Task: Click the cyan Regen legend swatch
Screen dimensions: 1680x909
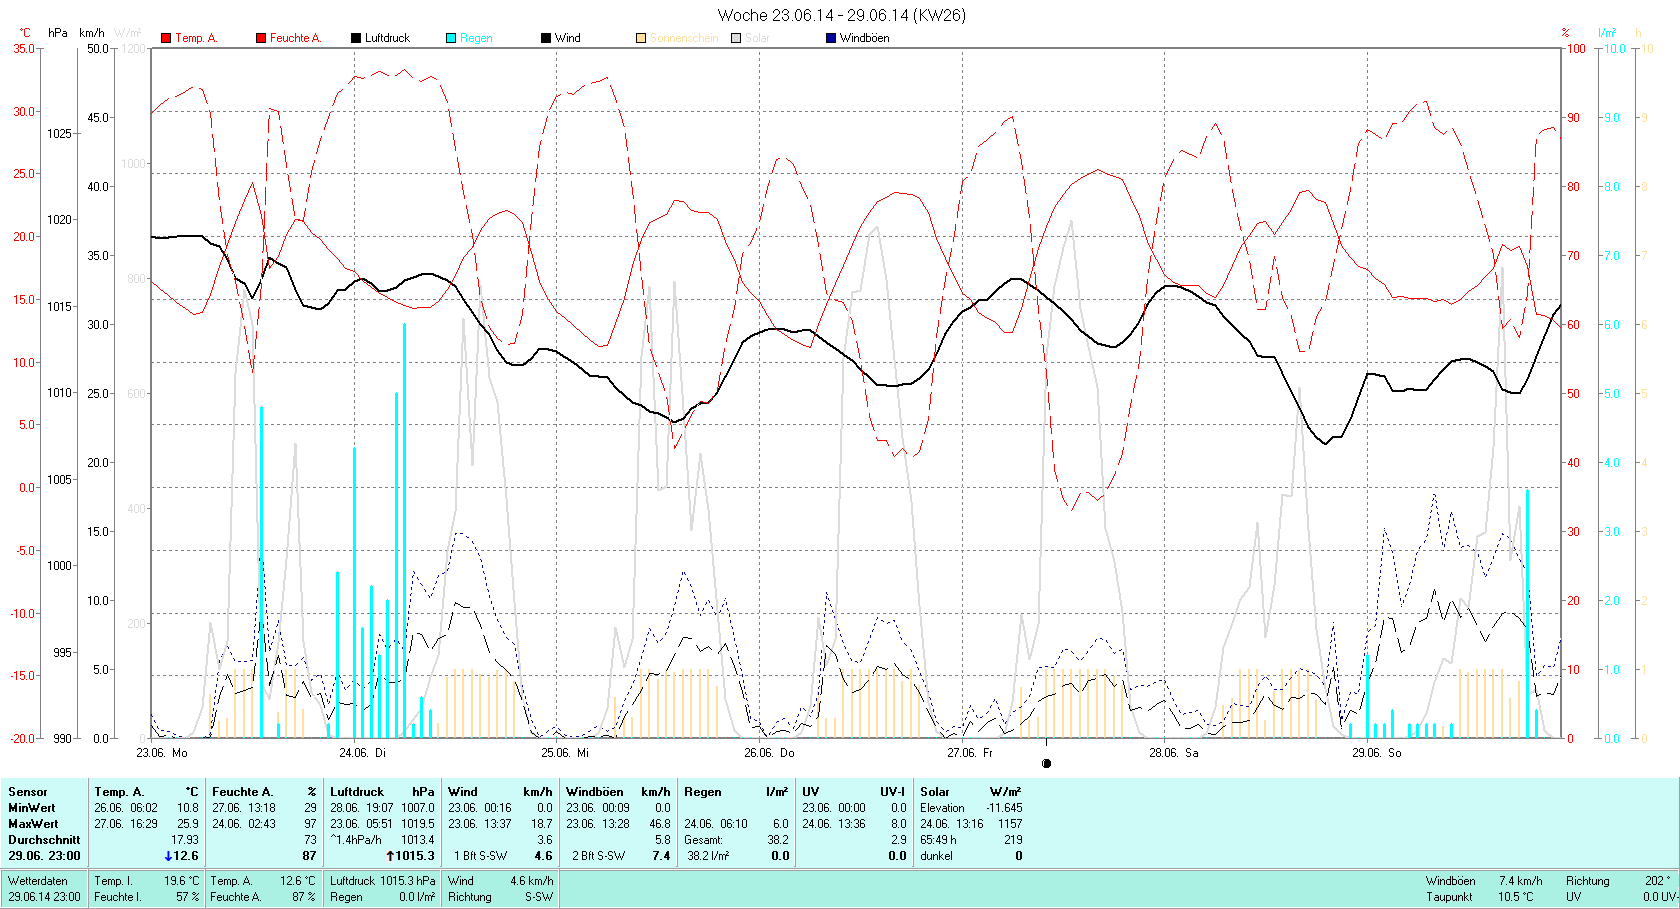Action: 451,38
